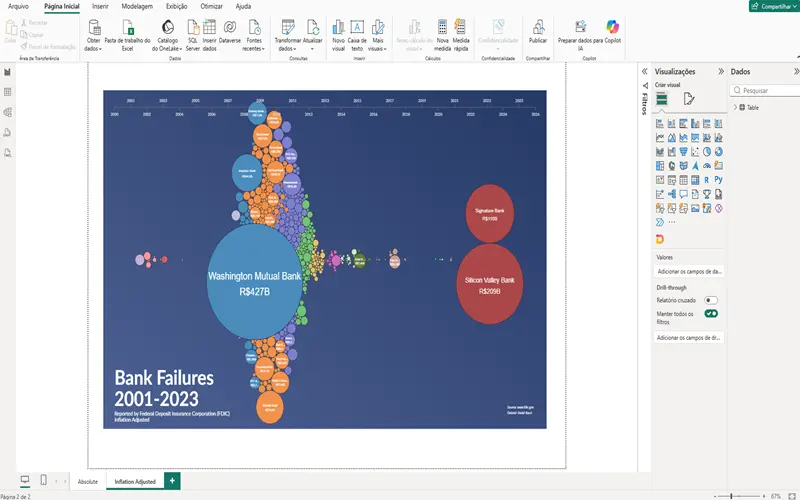
Task: Open the Modelagem ribbon tab
Action: pyautogui.click(x=135, y=6)
